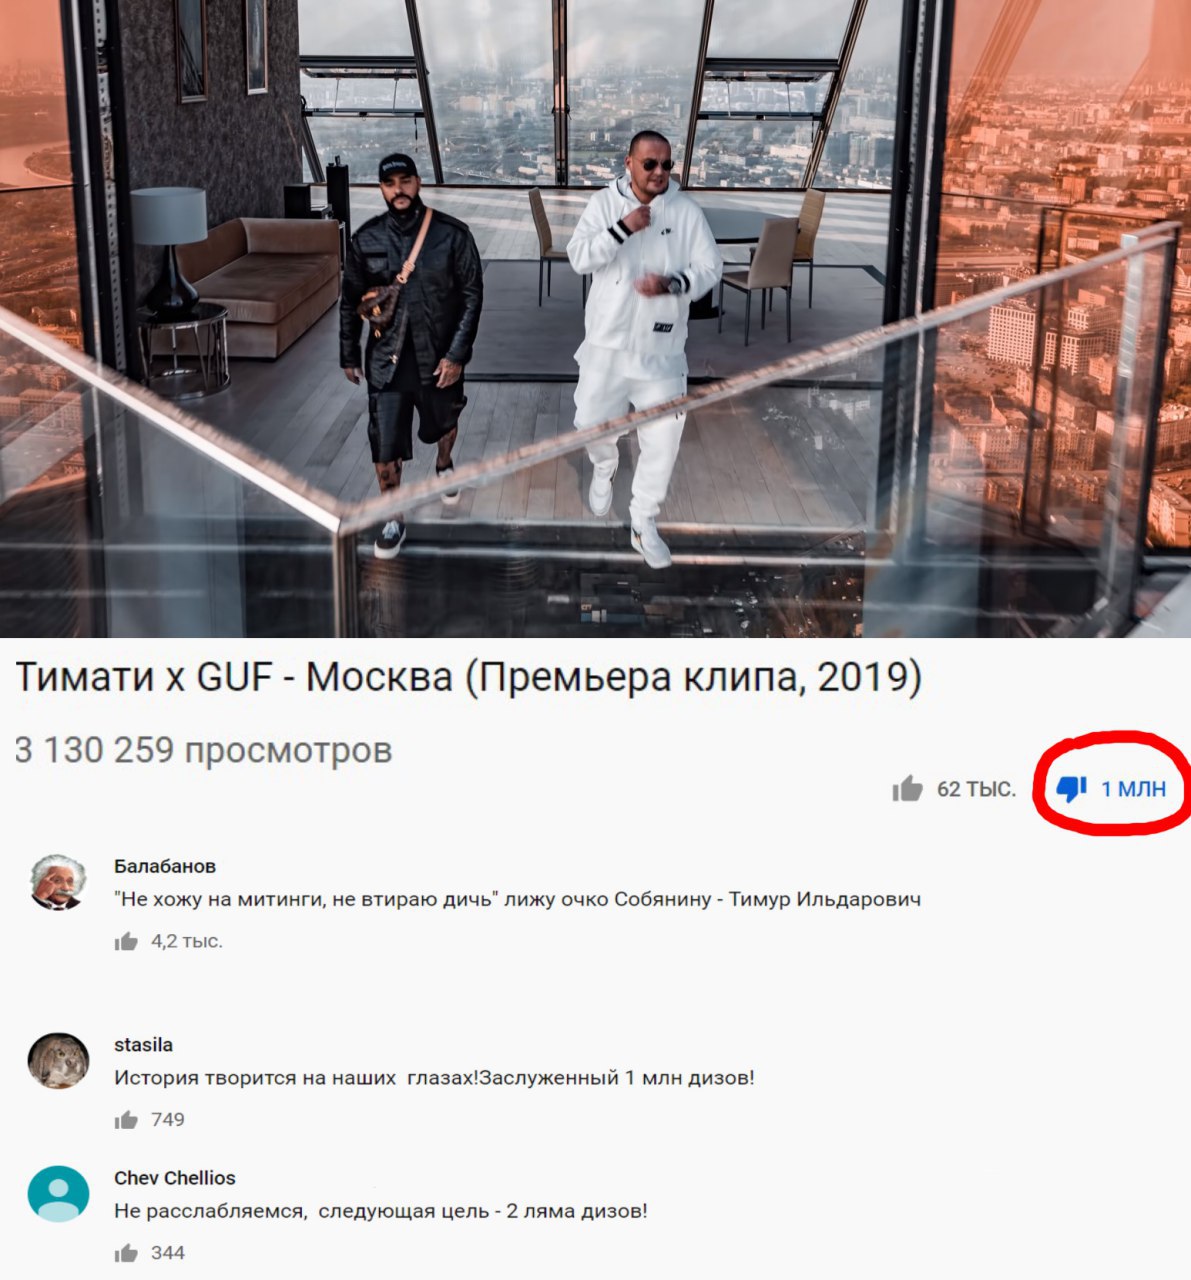The image size is (1191, 1280).
Task: Open Балабанов's Einstein profile avatar
Action: (58, 882)
